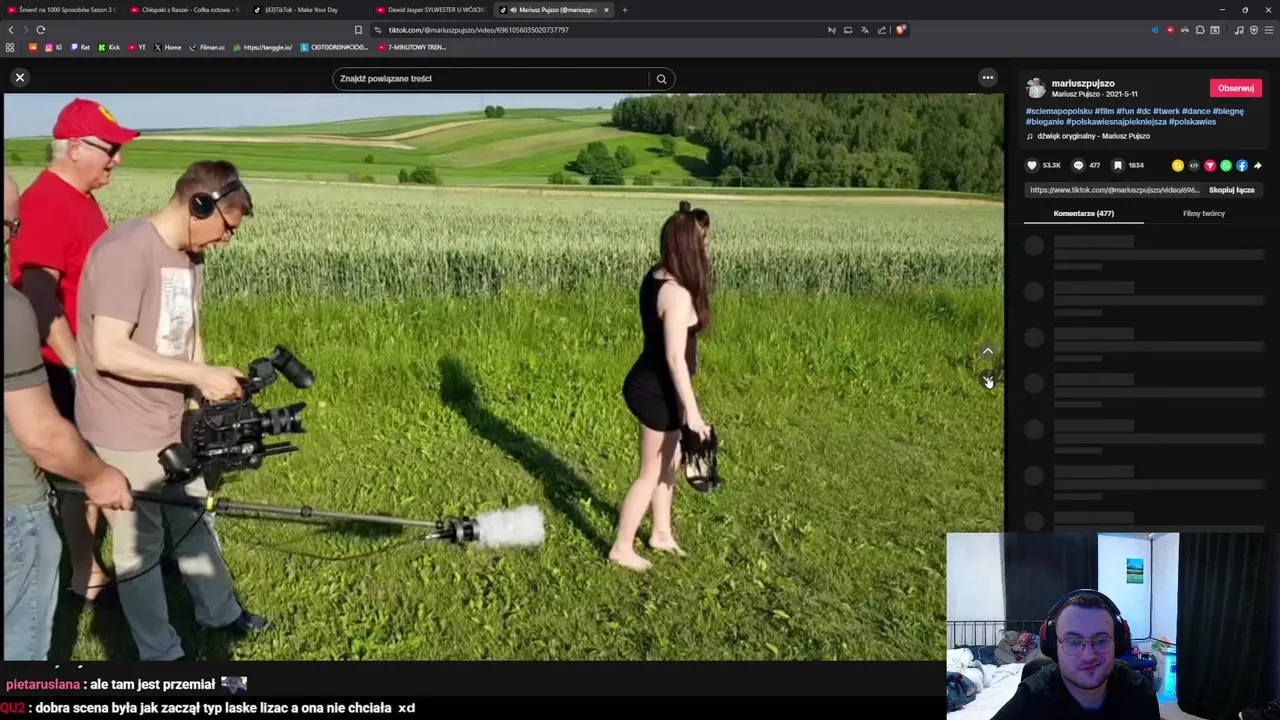Click the share page icon in address bar

tap(881, 30)
